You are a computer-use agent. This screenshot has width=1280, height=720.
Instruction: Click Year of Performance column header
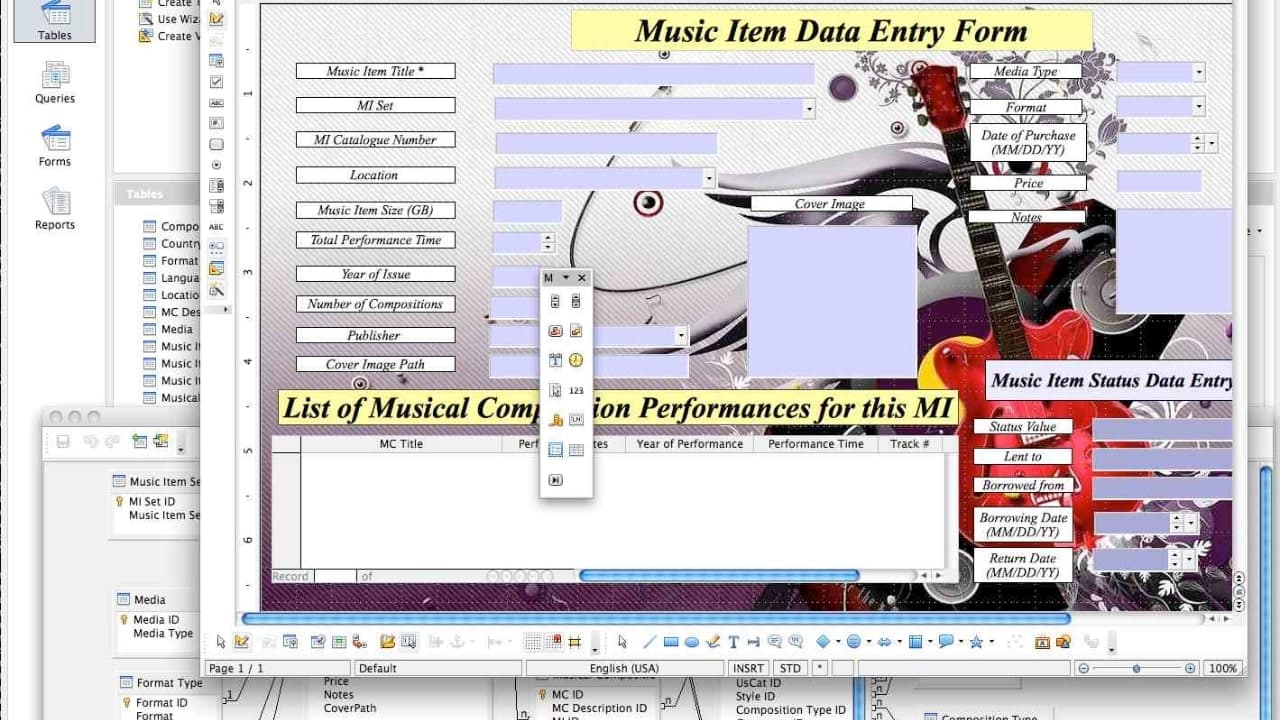tap(689, 444)
